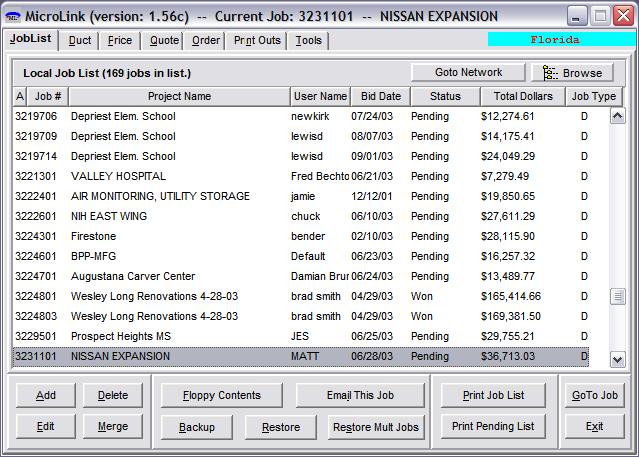Click the Exit button
Screen dimensions: 639x457
(x=594, y=426)
